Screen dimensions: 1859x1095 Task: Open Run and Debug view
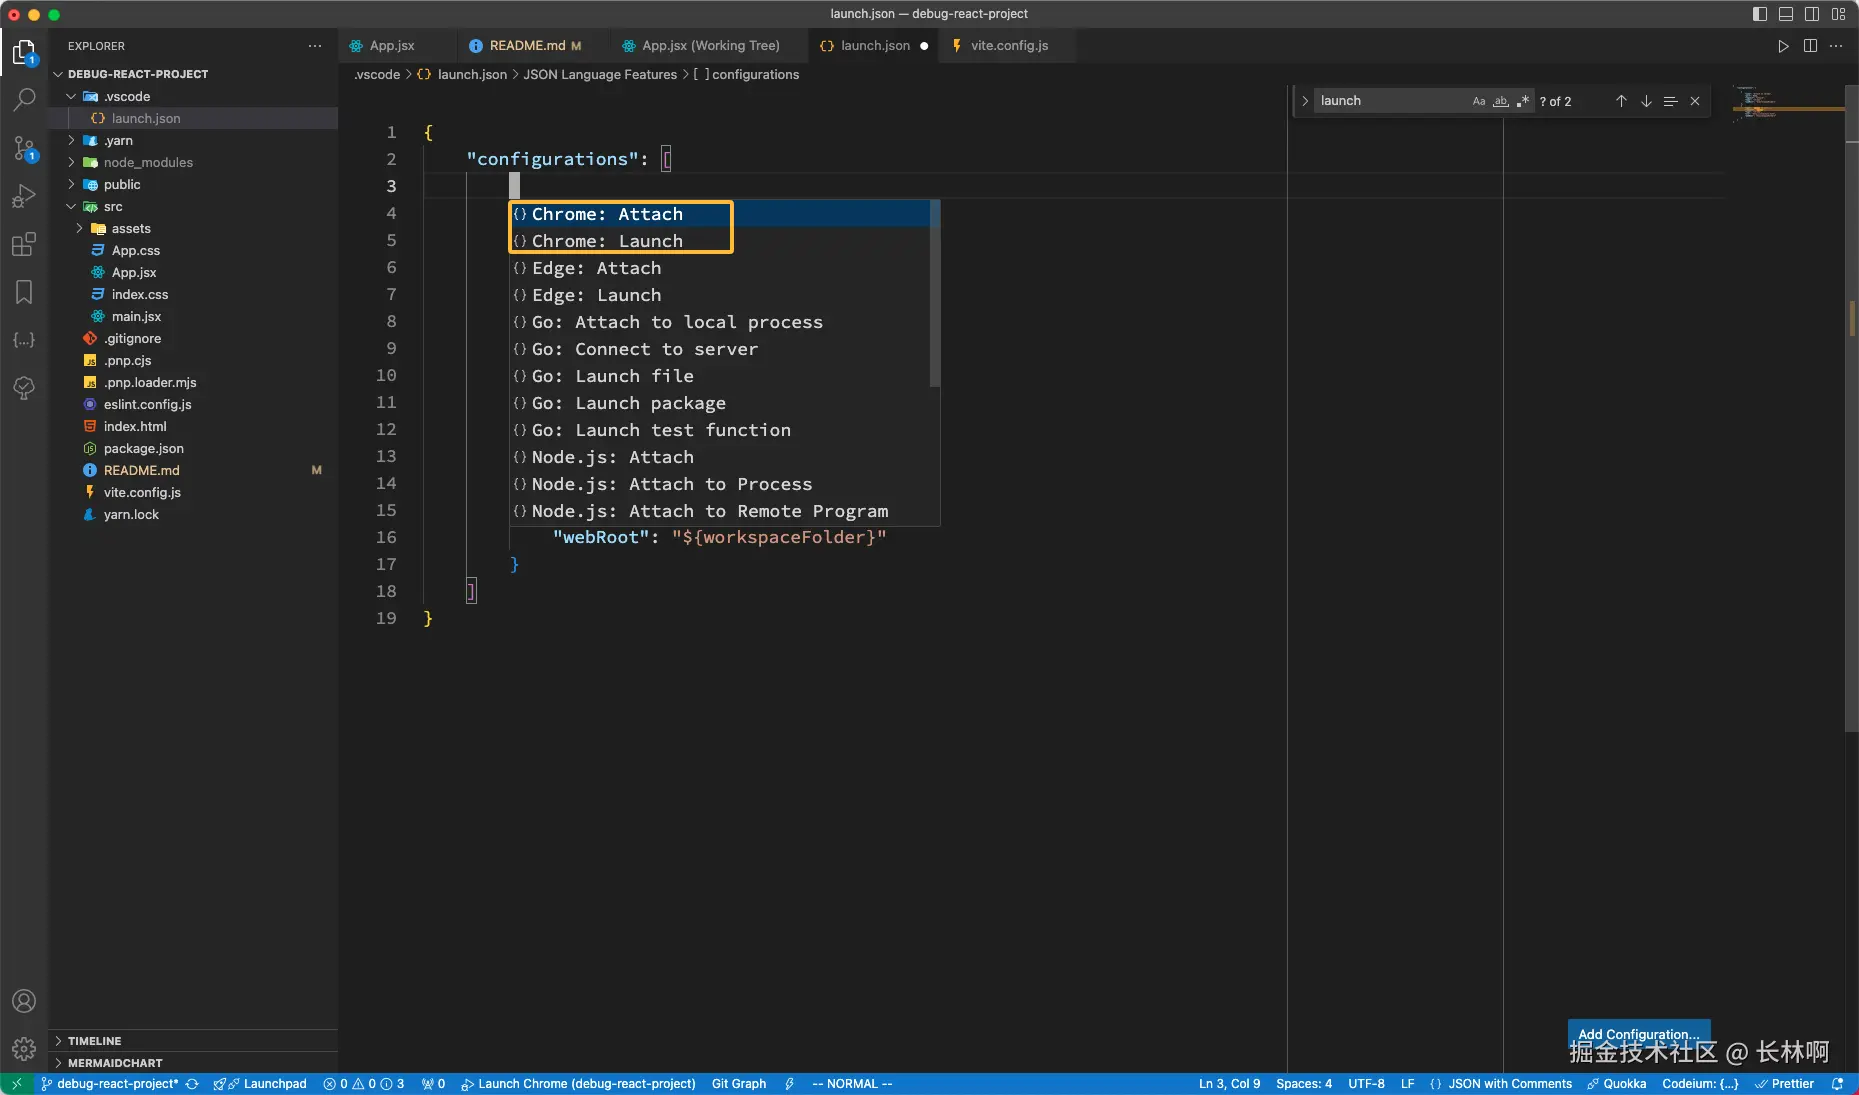24,197
